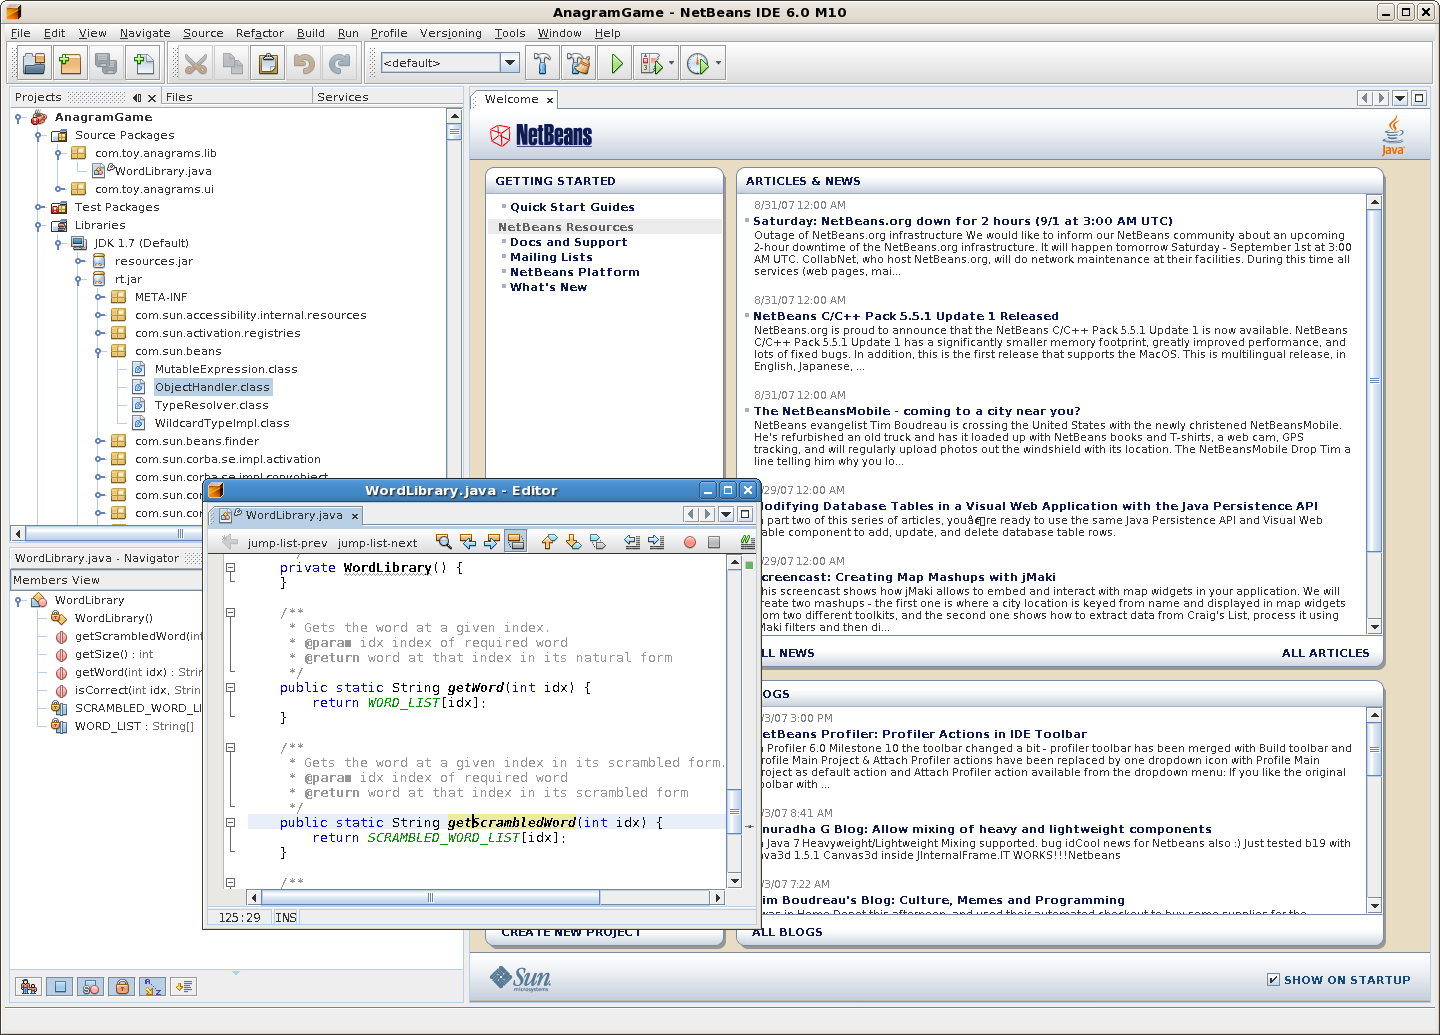This screenshot has width=1440, height=1035.
Task: Open the Refactor menu
Action: [x=260, y=33]
